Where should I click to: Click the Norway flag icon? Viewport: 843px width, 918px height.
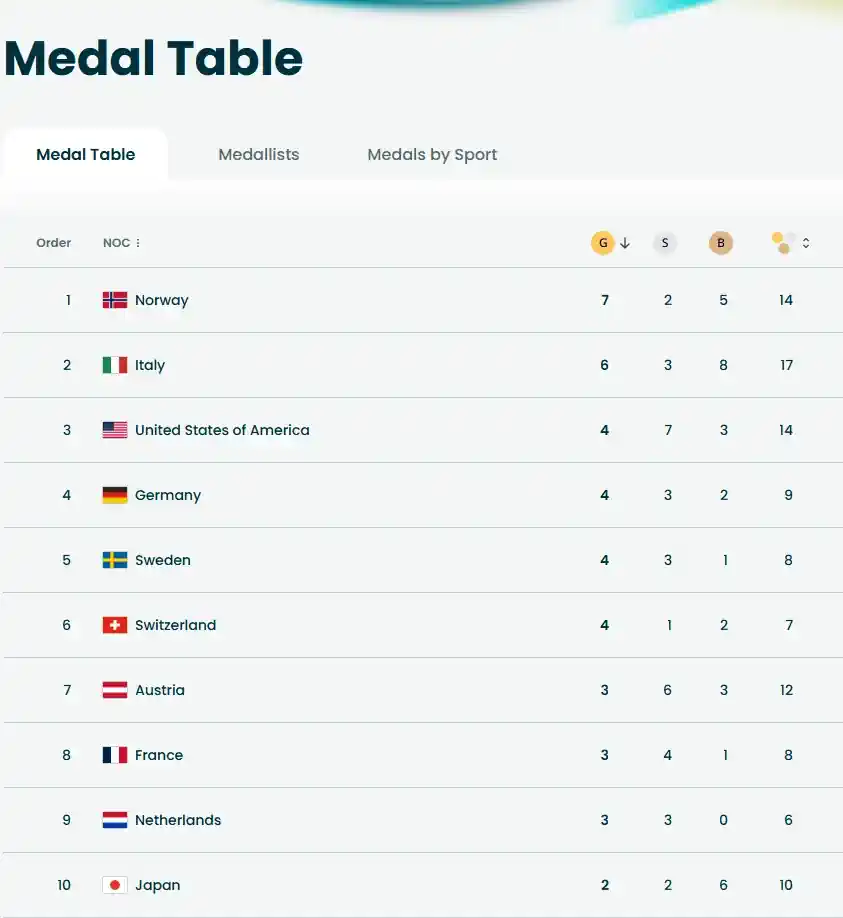click(x=115, y=300)
